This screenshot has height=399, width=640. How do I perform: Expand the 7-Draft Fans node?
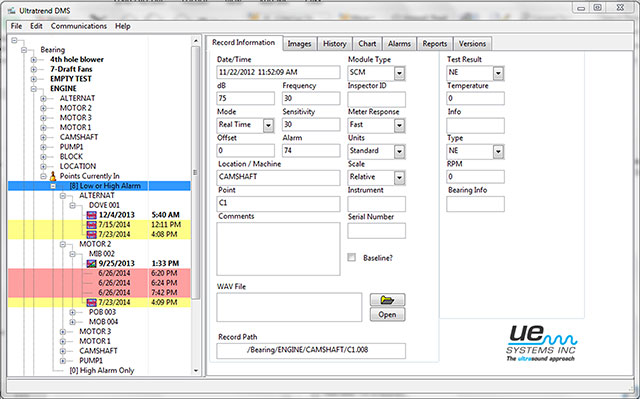33,69
